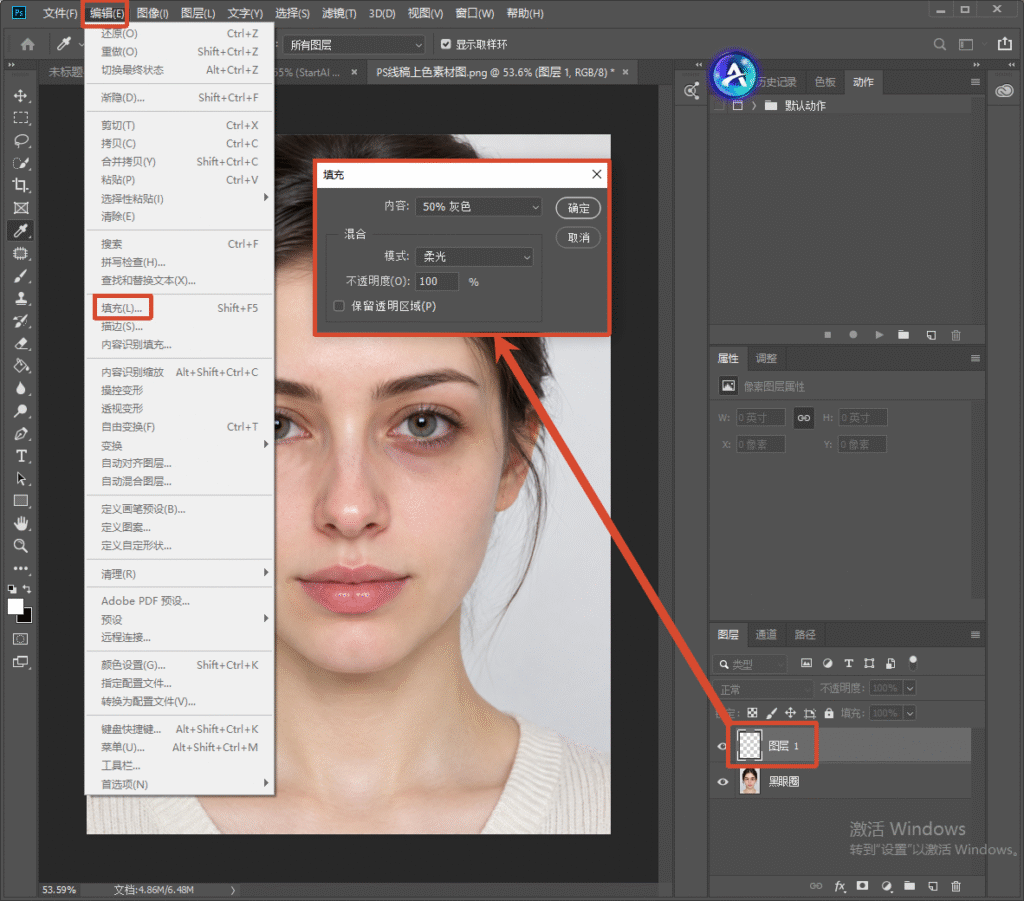
Task: Add a layer mask icon
Action: [x=862, y=886]
